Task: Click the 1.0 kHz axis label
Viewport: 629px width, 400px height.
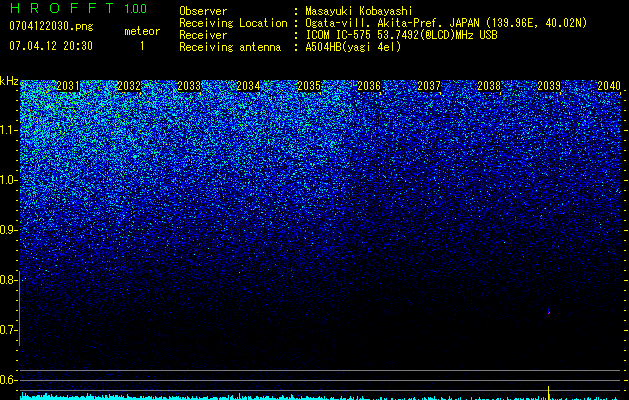Action: 9,180
